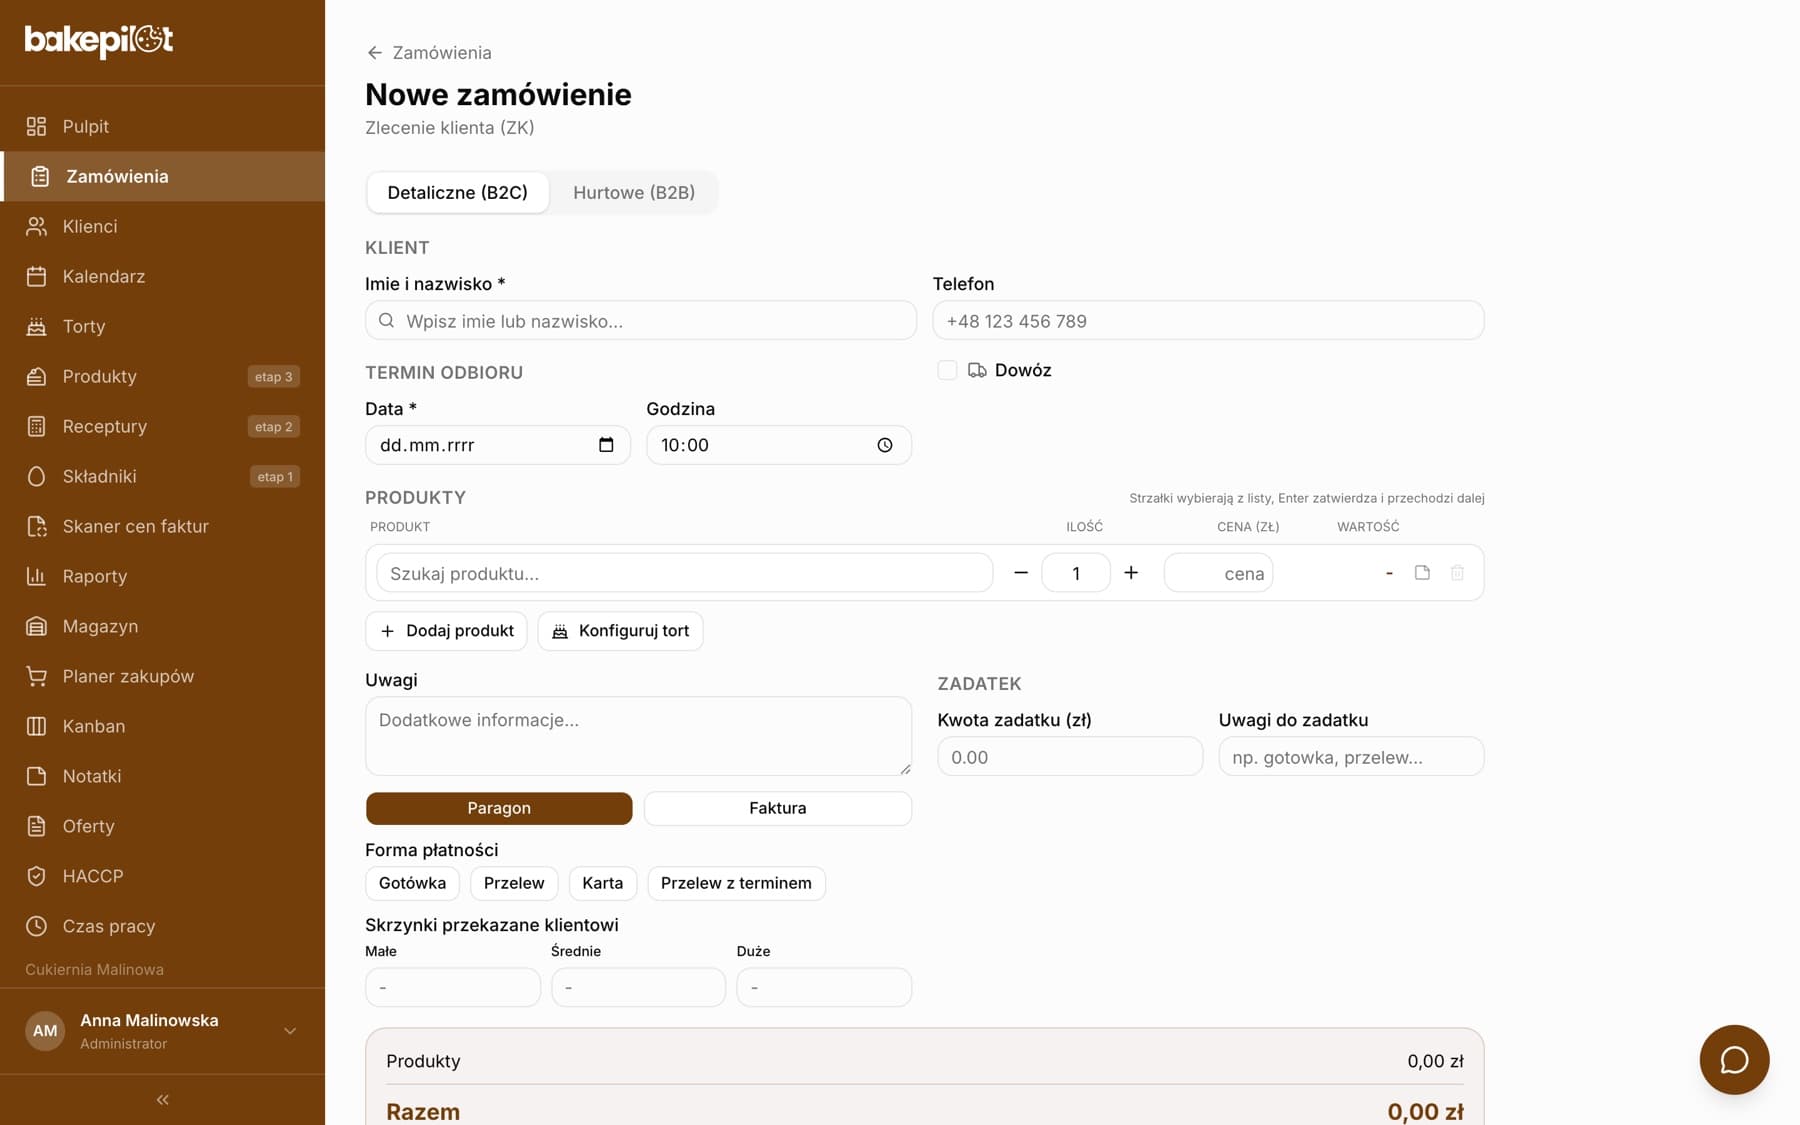This screenshot has width=1800, height=1125.
Task: Open Produkty in sidebar
Action: click(163, 376)
